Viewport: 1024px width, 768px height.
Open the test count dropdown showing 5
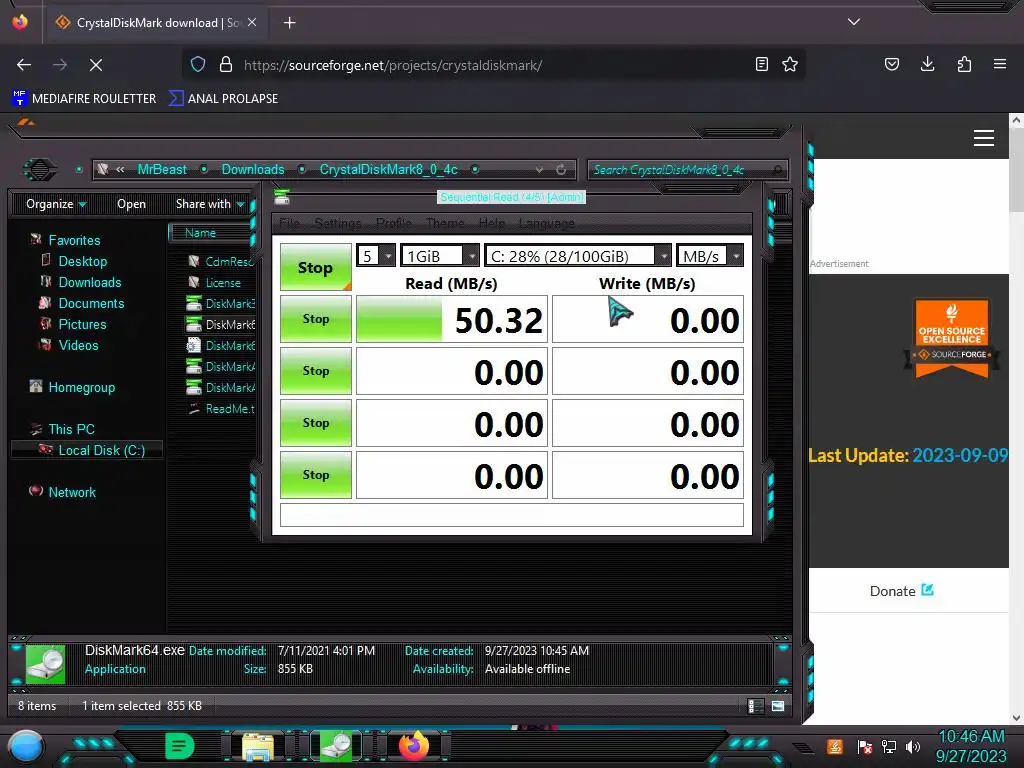pos(376,256)
